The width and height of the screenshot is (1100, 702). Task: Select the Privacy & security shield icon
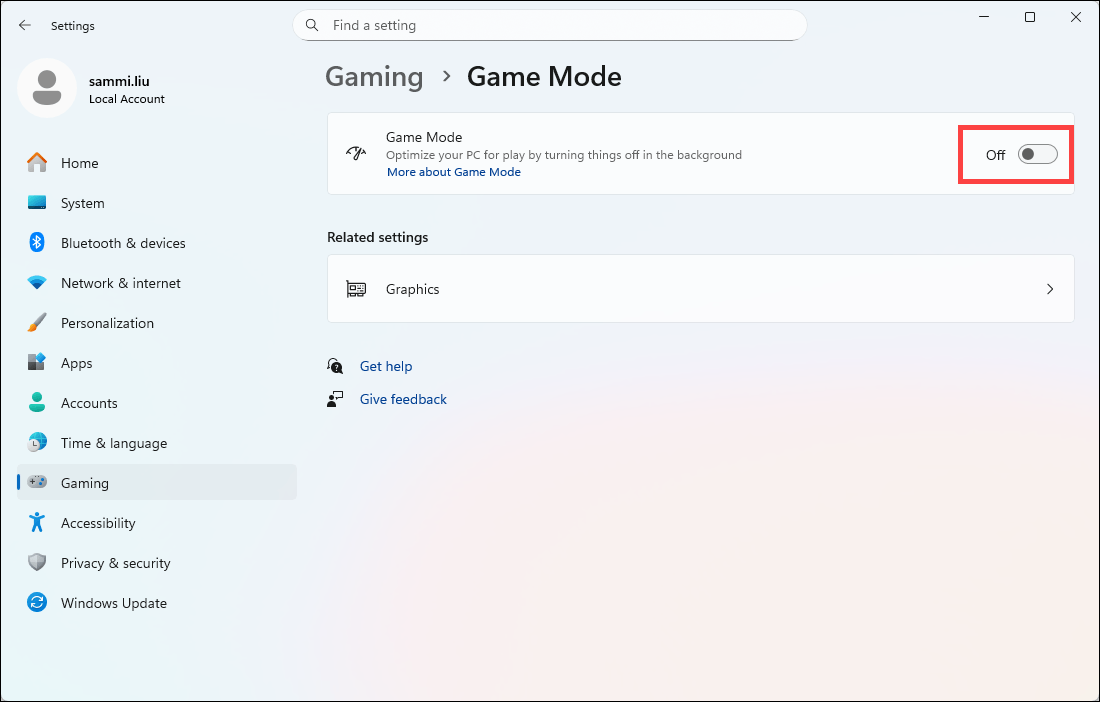(37, 563)
